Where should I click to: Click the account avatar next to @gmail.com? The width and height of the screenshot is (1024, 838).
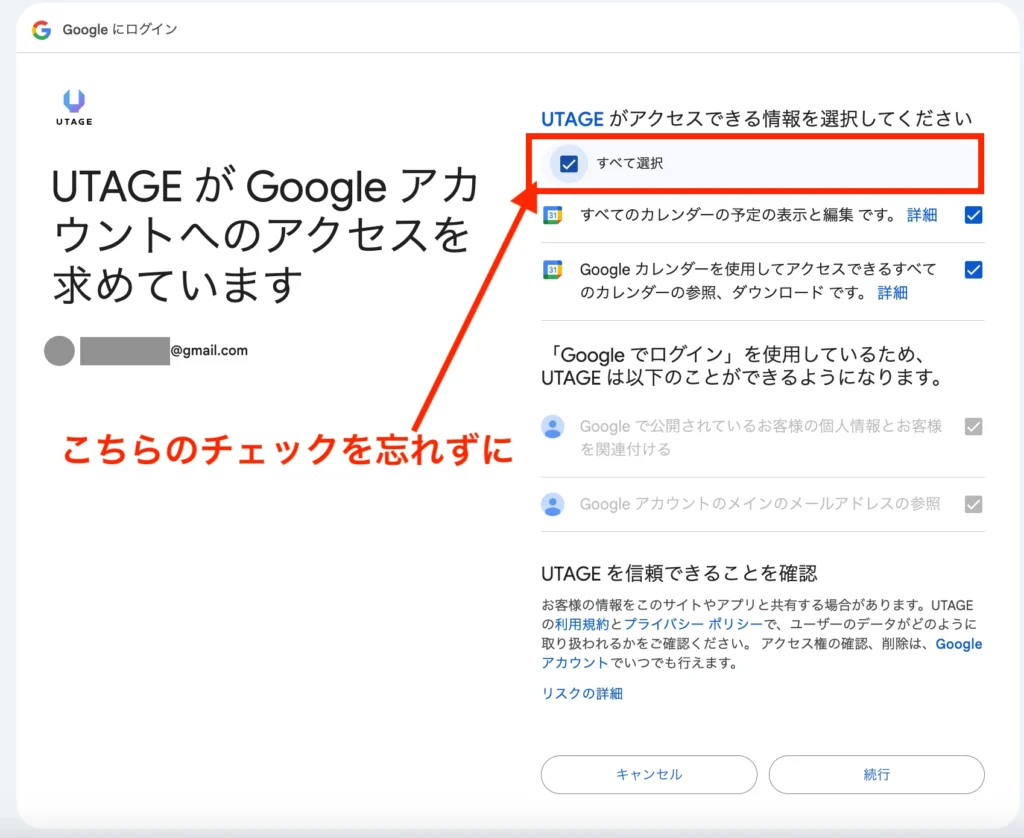[59, 351]
